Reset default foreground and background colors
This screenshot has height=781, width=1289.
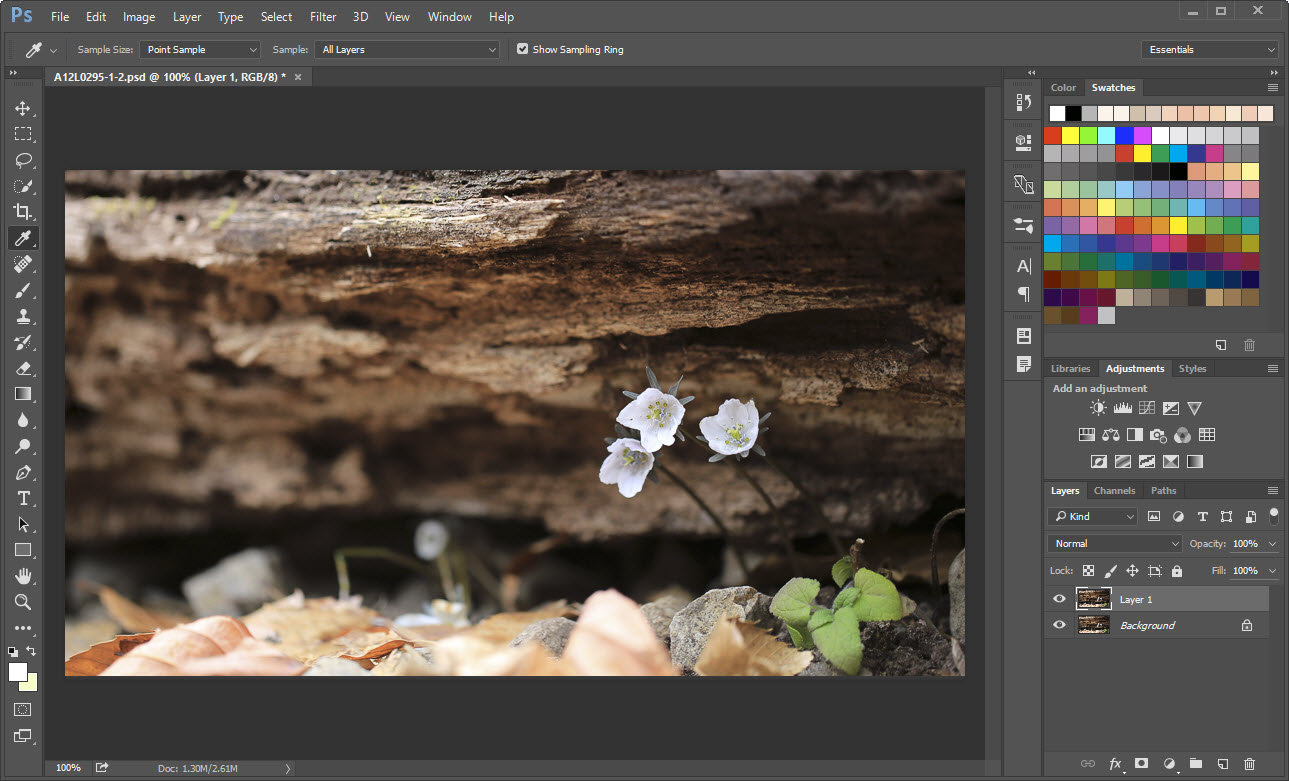12,651
